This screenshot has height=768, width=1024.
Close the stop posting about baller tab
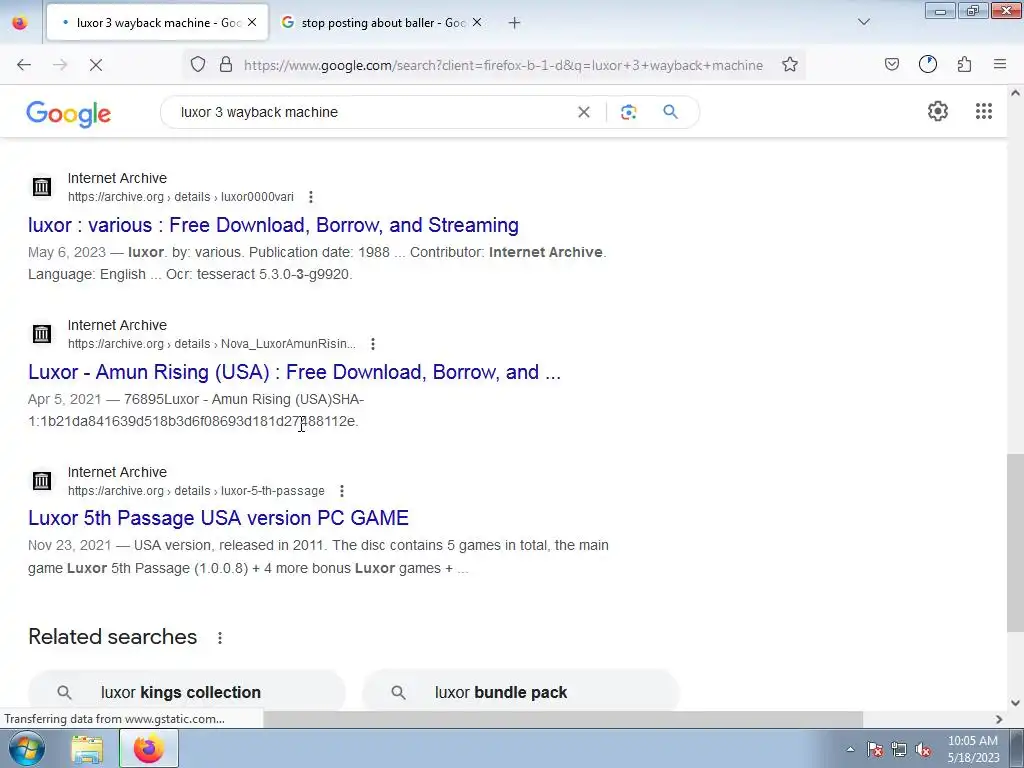477,22
